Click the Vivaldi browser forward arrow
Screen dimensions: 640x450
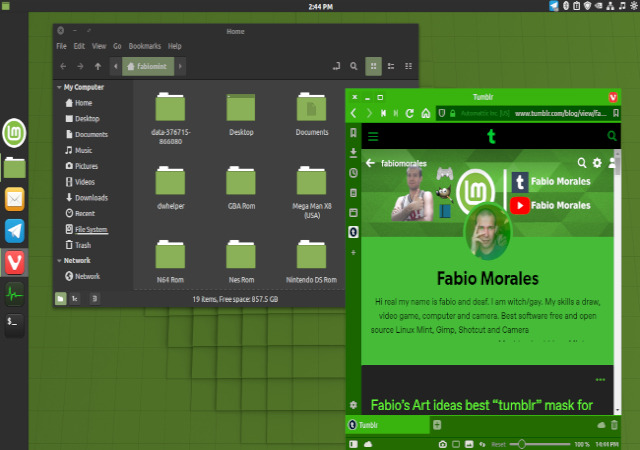(x=369, y=113)
